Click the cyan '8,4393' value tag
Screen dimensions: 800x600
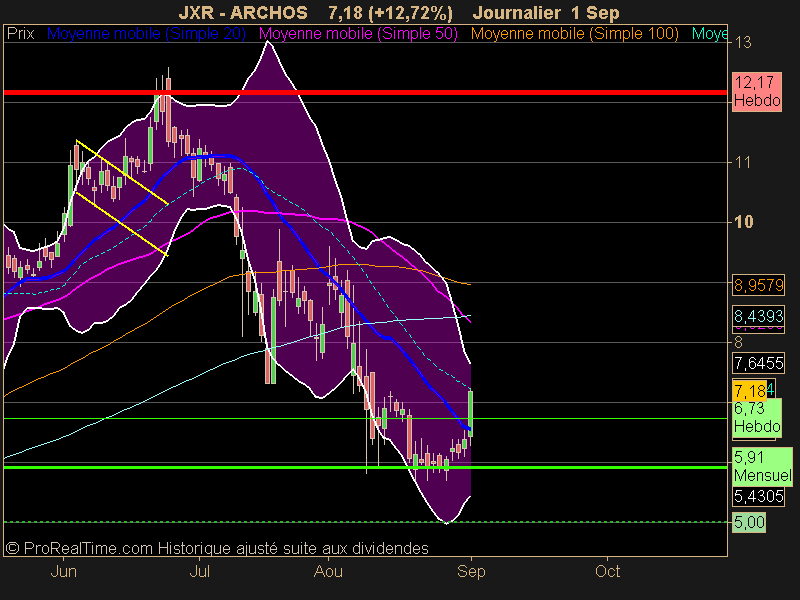pos(758,316)
